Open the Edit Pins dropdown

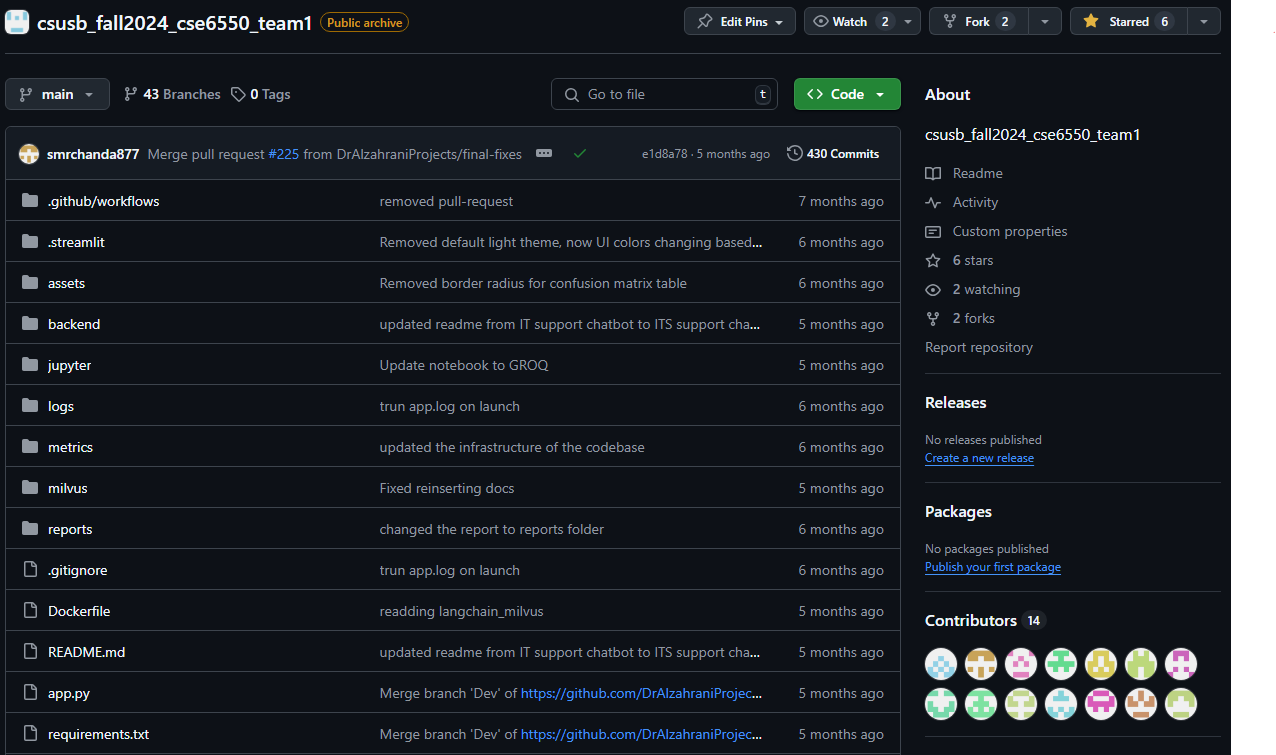pos(740,21)
